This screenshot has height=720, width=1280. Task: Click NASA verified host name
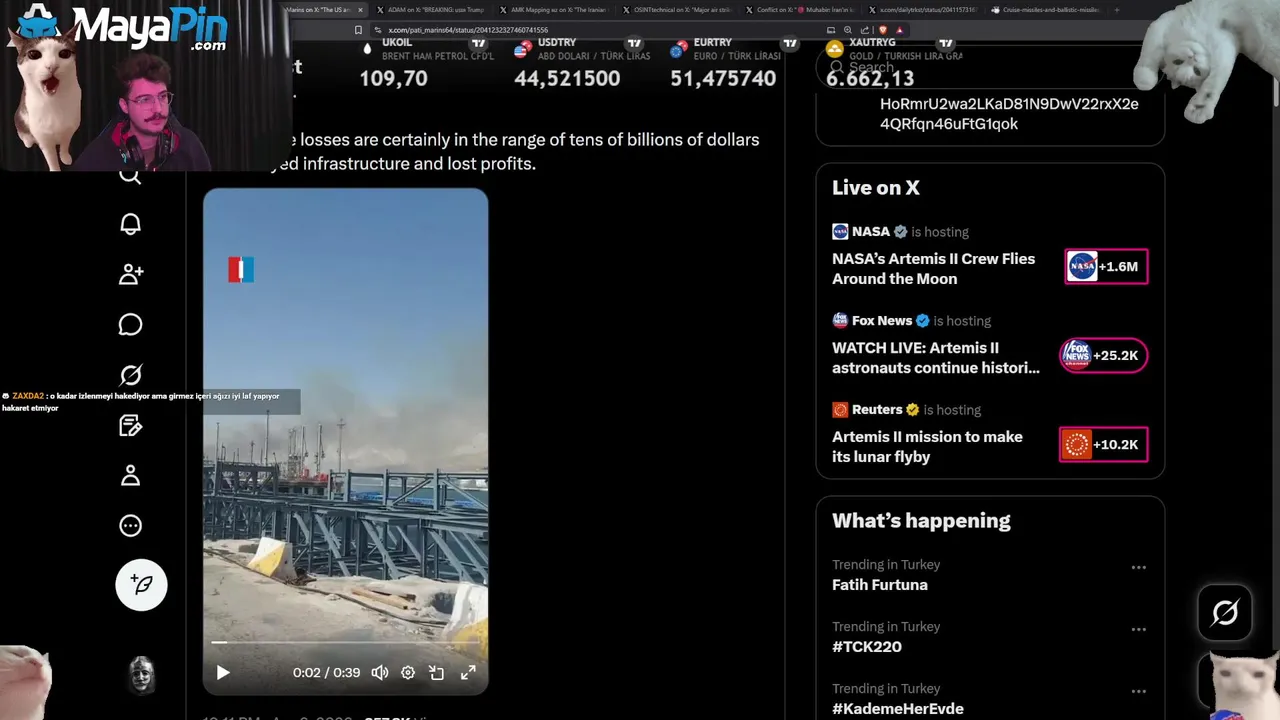pos(870,231)
